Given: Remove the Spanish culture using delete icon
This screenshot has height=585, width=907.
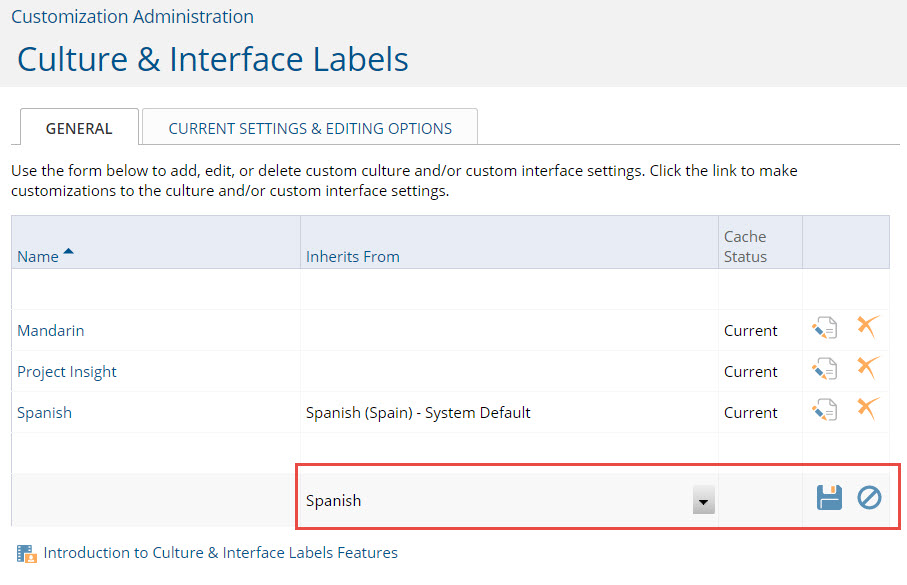Looking at the screenshot, I should pos(868,409).
